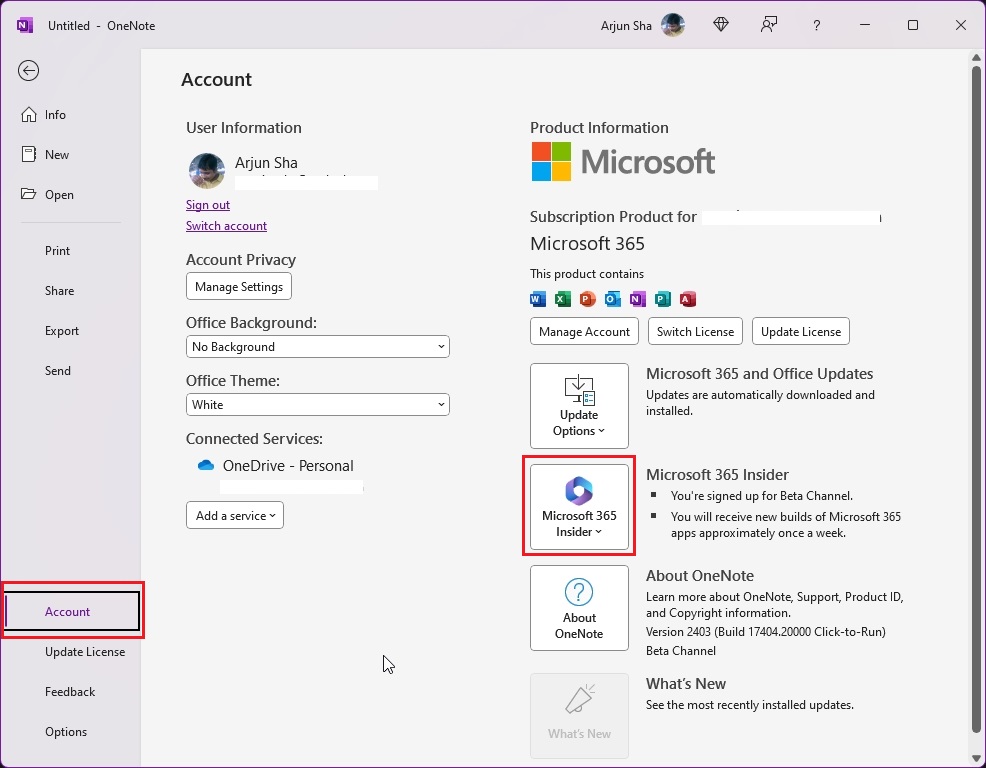The image size is (986, 768).
Task: Open the Feedback menu item
Action: [70, 691]
